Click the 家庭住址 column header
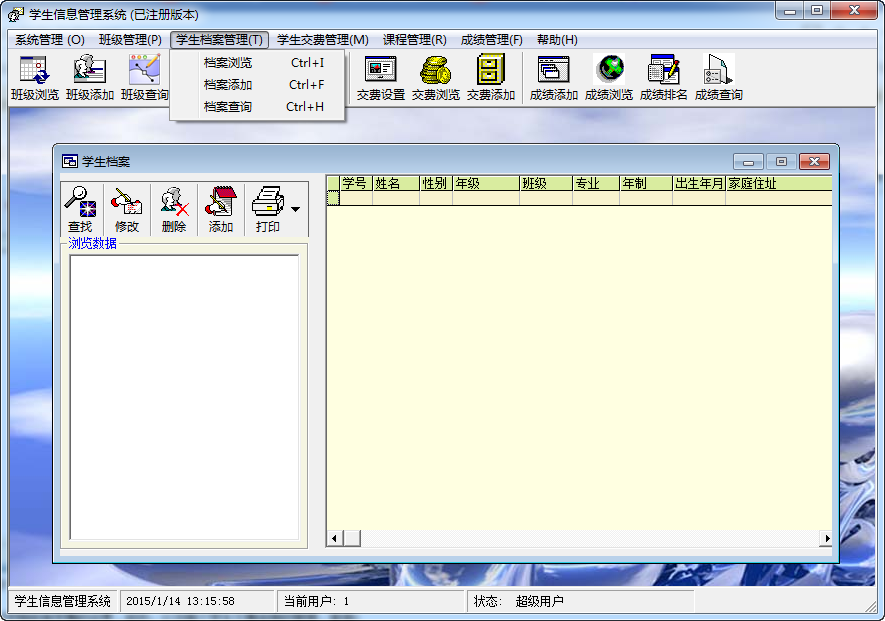This screenshot has width=885, height=621. tap(779, 183)
